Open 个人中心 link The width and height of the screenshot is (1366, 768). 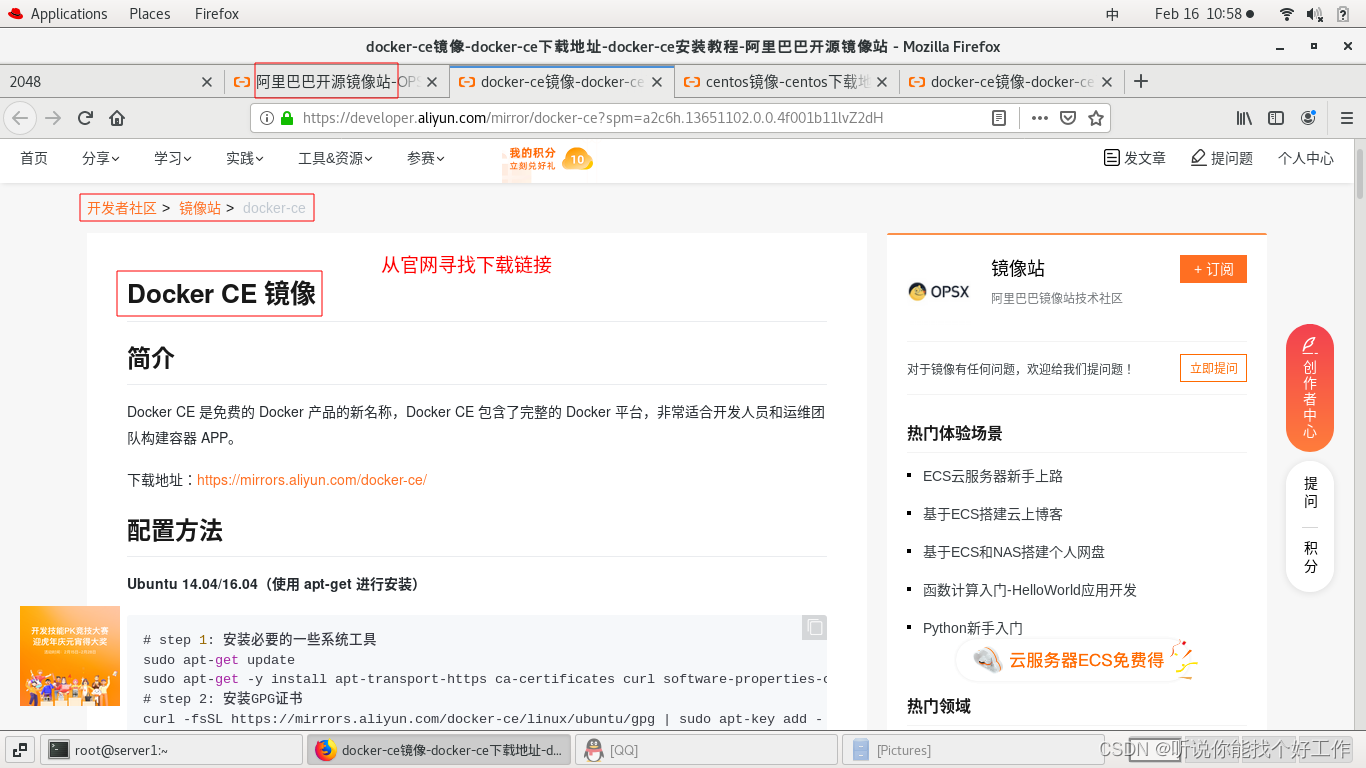[1306, 158]
